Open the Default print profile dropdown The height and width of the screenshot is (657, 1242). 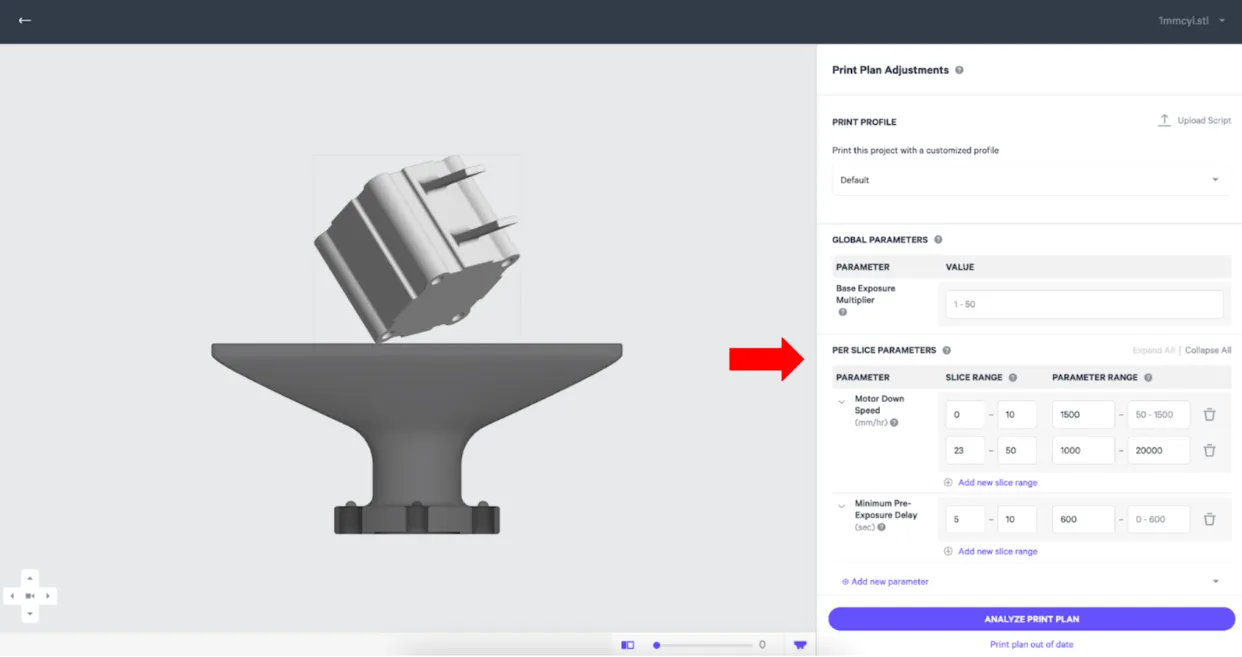pyautogui.click(x=1030, y=180)
